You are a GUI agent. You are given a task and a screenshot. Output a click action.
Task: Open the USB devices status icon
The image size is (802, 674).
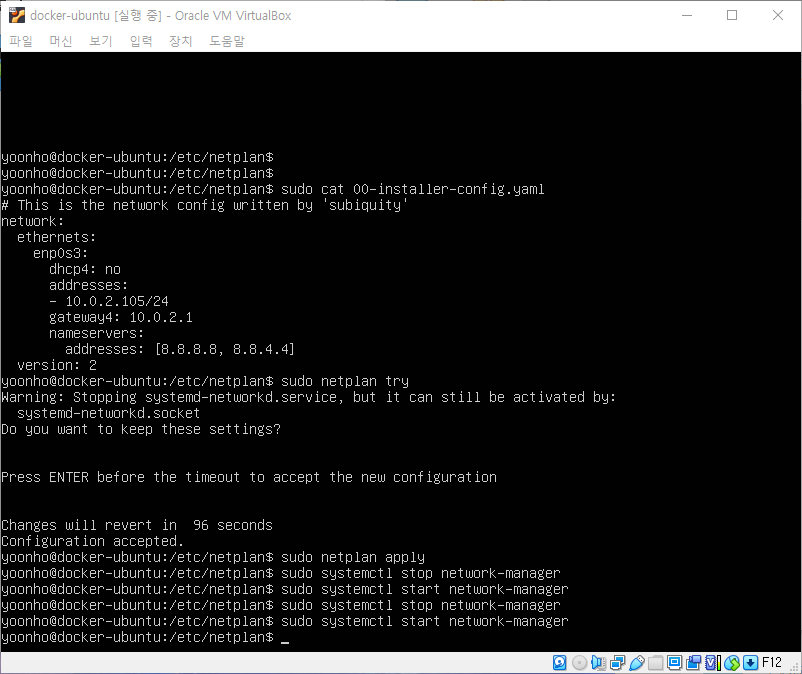tap(636, 663)
